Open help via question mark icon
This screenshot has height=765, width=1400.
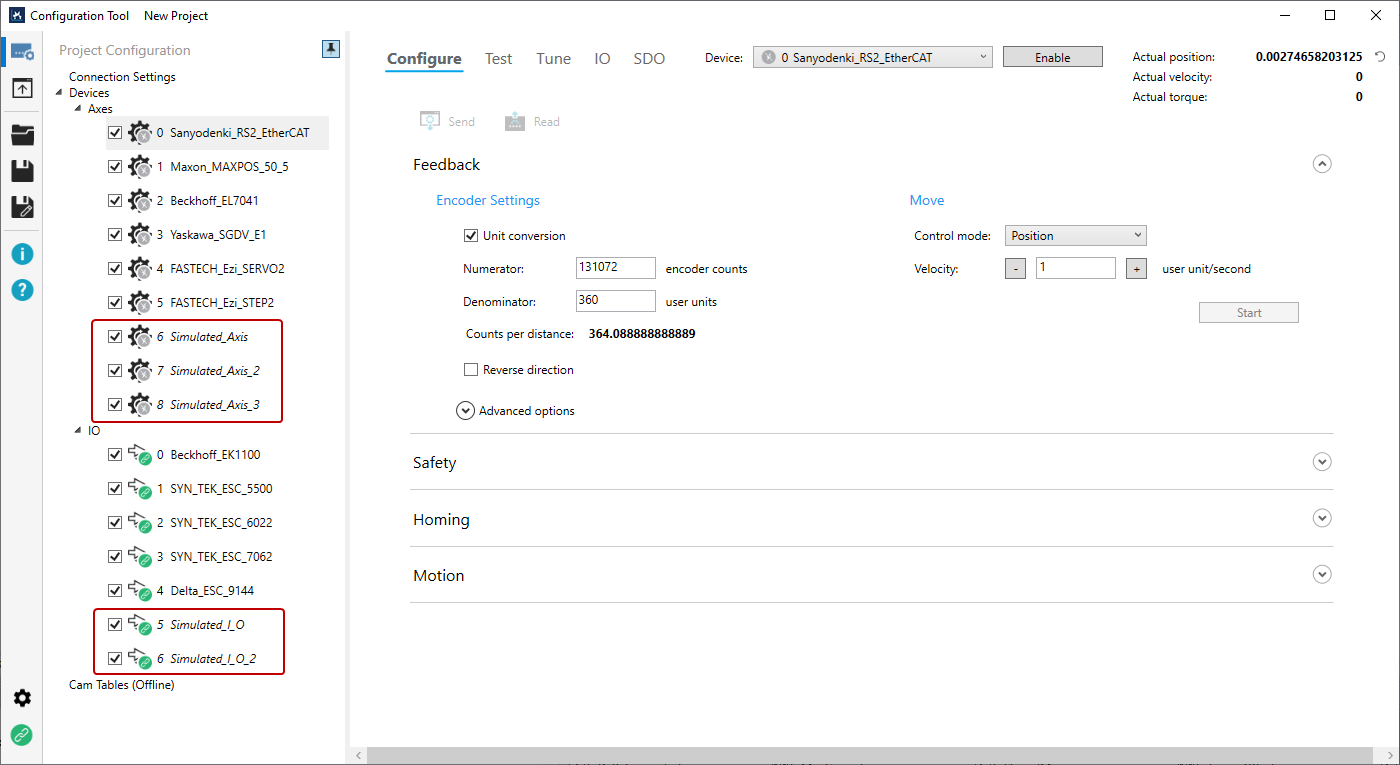[x=22, y=290]
